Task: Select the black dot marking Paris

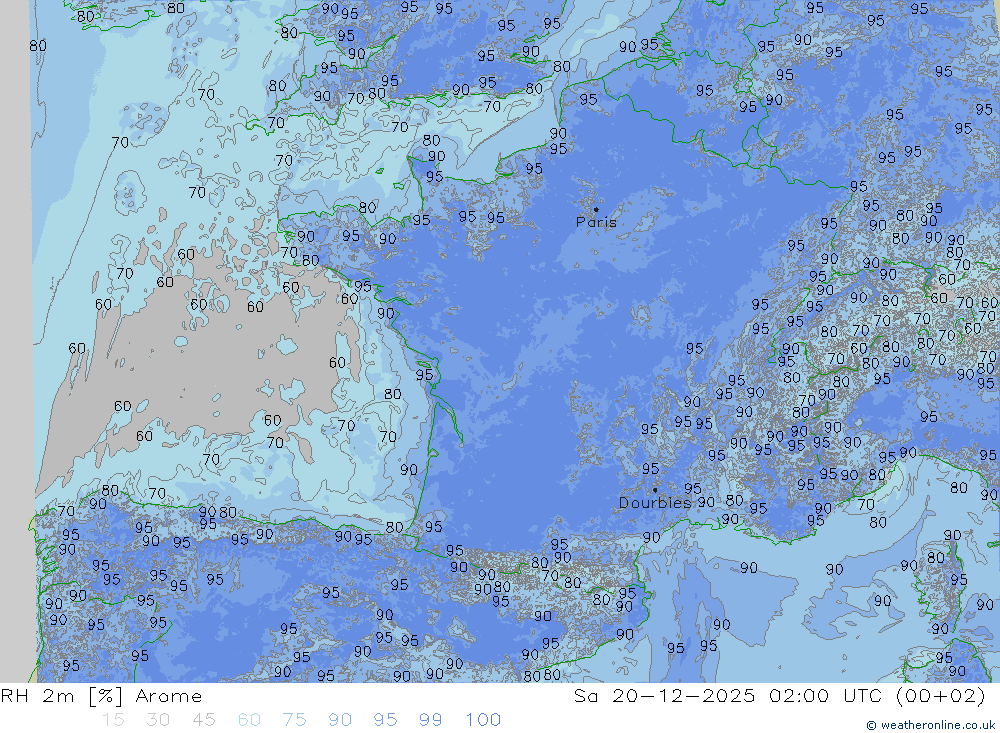Action: (x=596, y=209)
